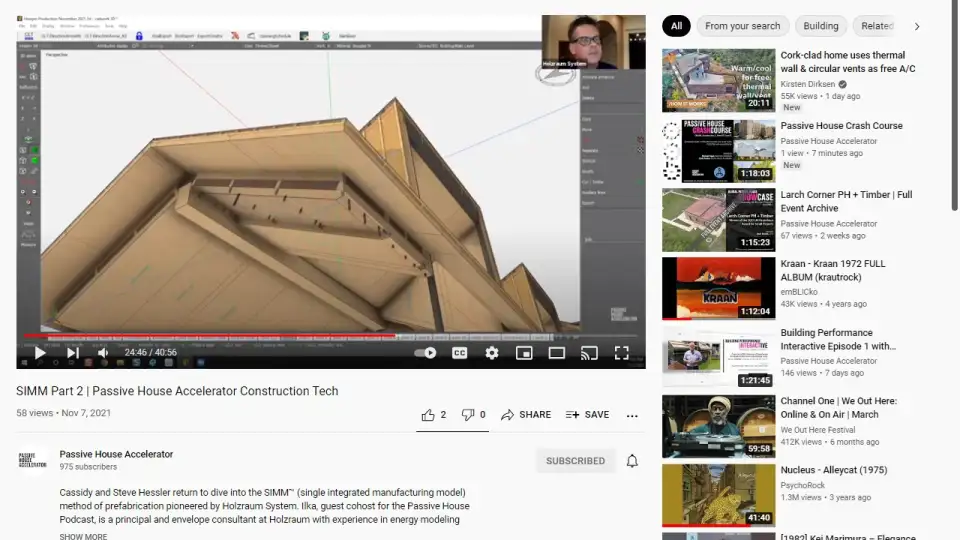This screenshot has width=960, height=540.
Task: Open the Passive House Accelerator channel name link
Action: [x=116, y=454]
